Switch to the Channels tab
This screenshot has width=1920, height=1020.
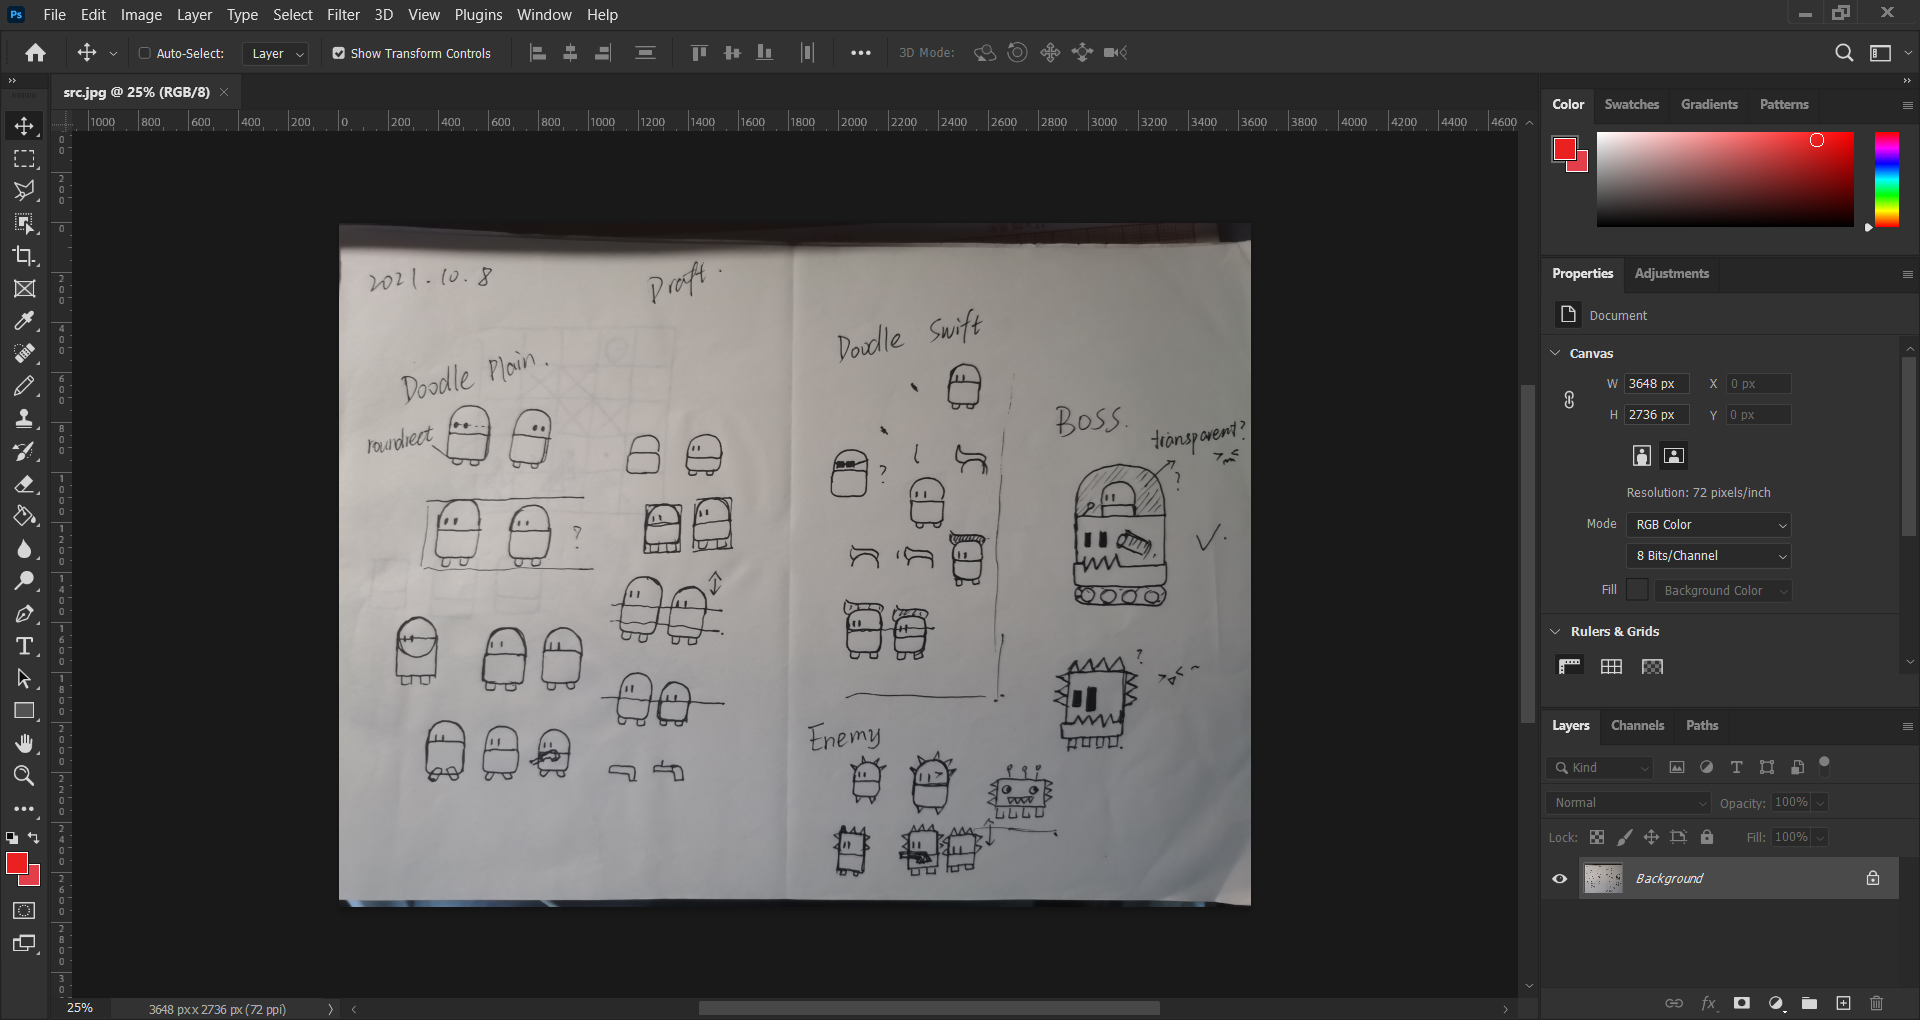(x=1637, y=726)
